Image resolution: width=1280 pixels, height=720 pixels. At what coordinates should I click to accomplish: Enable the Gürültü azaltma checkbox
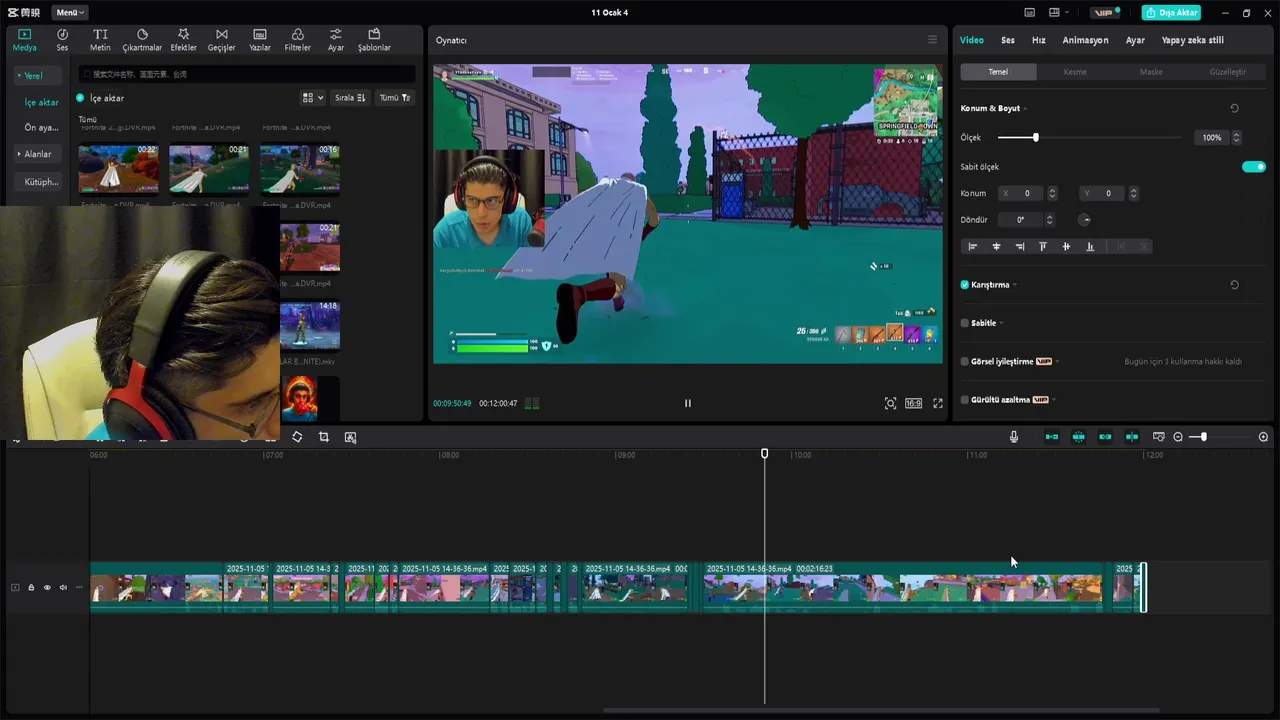coord(965,400)
